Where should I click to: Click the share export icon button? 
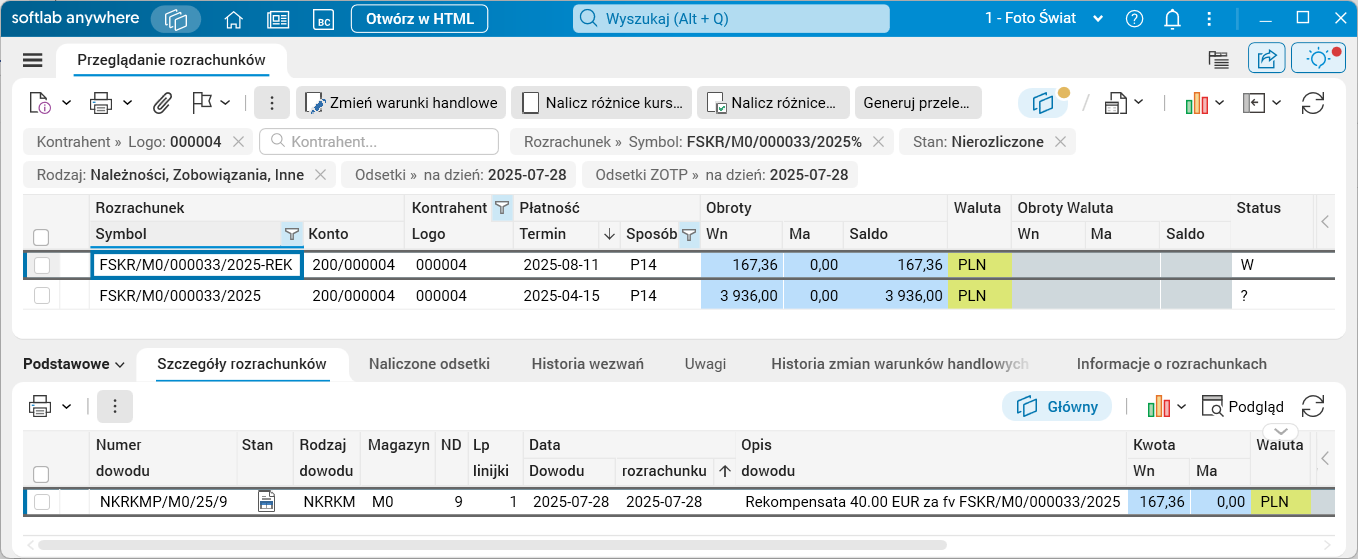[x=1266, y=59]
